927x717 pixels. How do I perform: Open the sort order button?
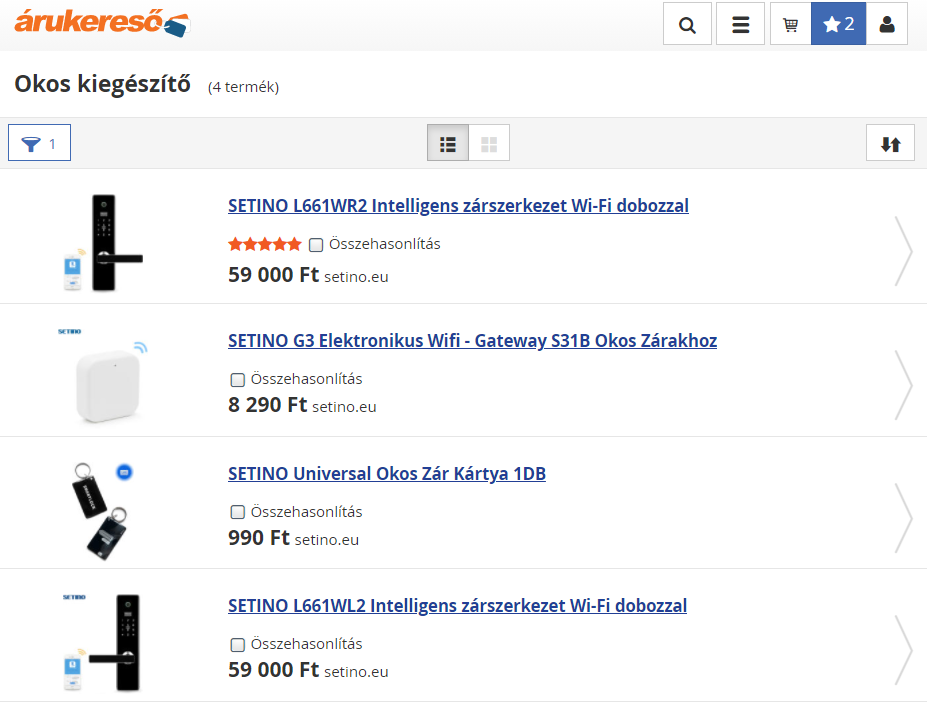tap(890, 143)
